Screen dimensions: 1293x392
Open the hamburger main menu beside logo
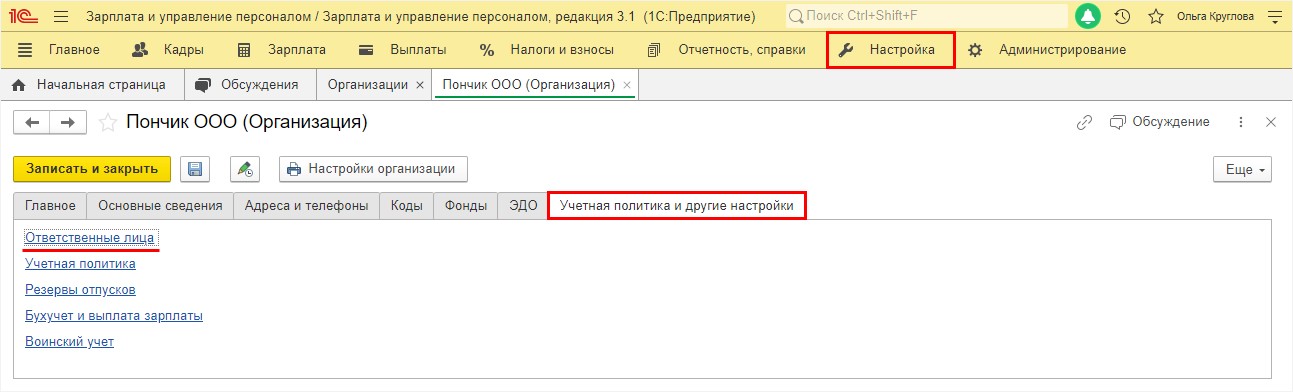(x=60, y=17)
